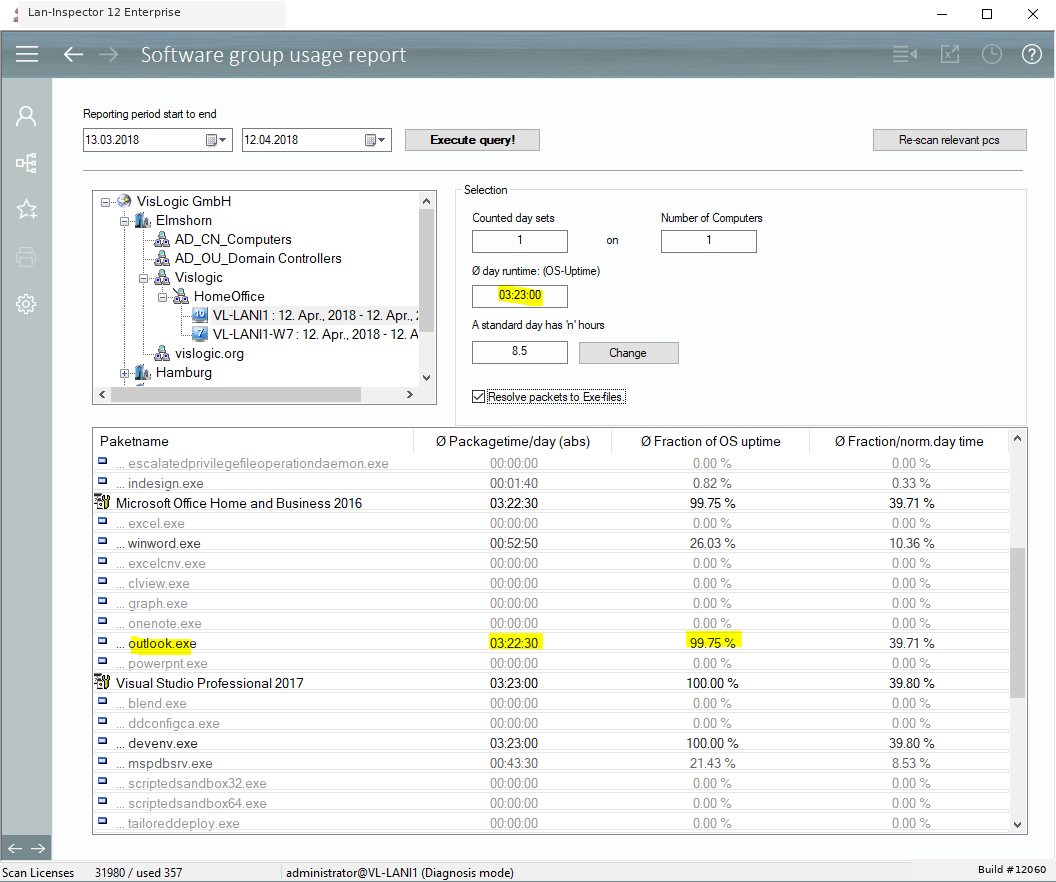
Task: Click the mspdbsrv.exe row icon
Action: [x=102, y=761]
